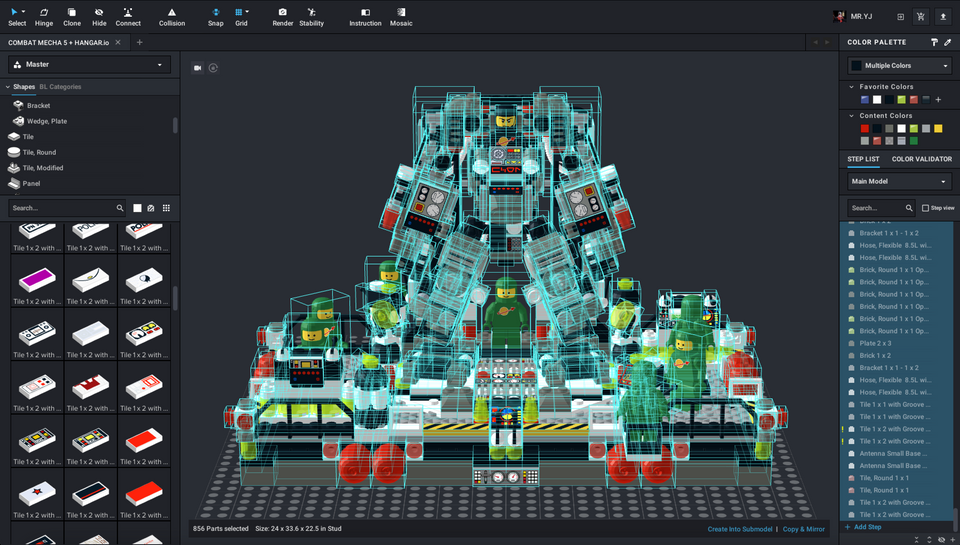Open the Grid dropdown arrow

tap(247, 12)
